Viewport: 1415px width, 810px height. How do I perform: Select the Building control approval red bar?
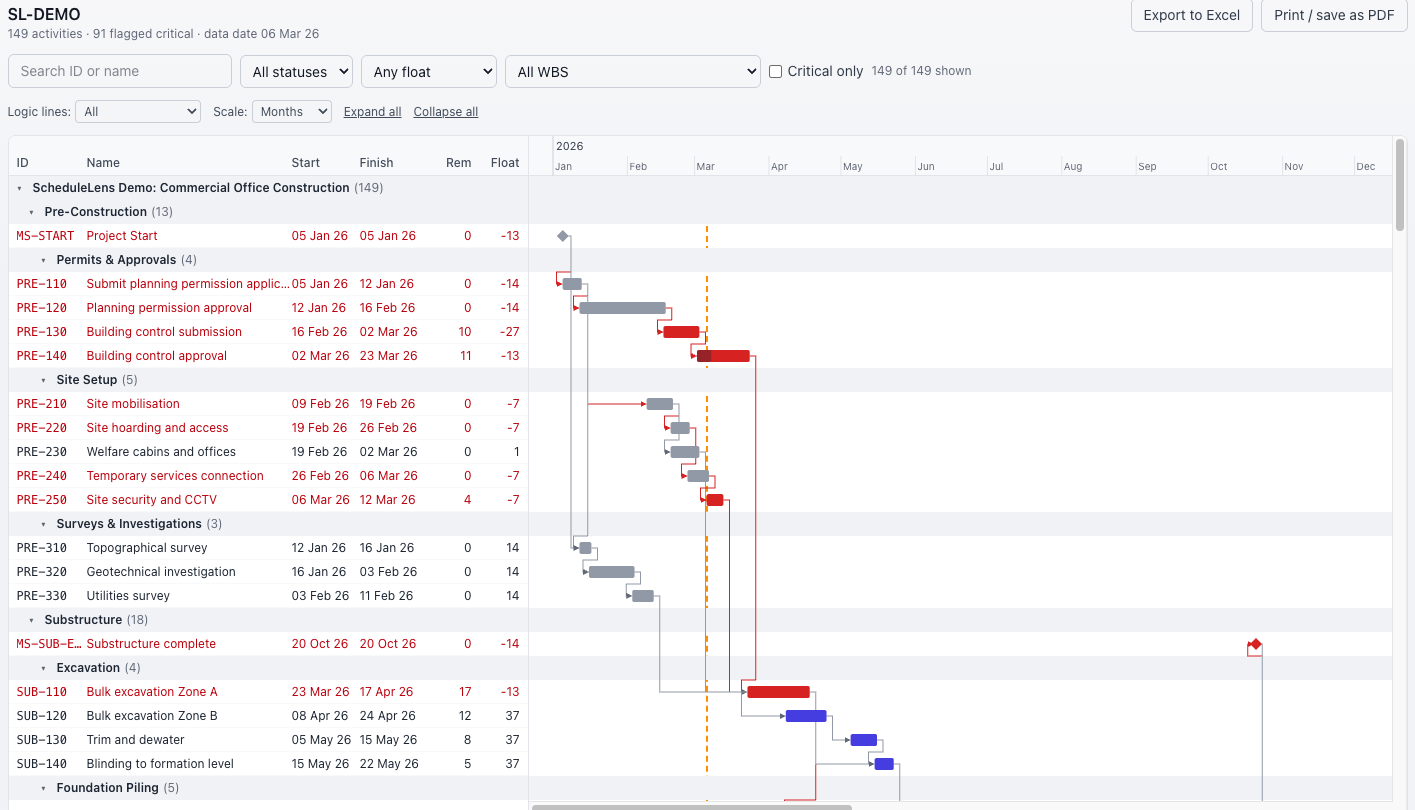723,356
